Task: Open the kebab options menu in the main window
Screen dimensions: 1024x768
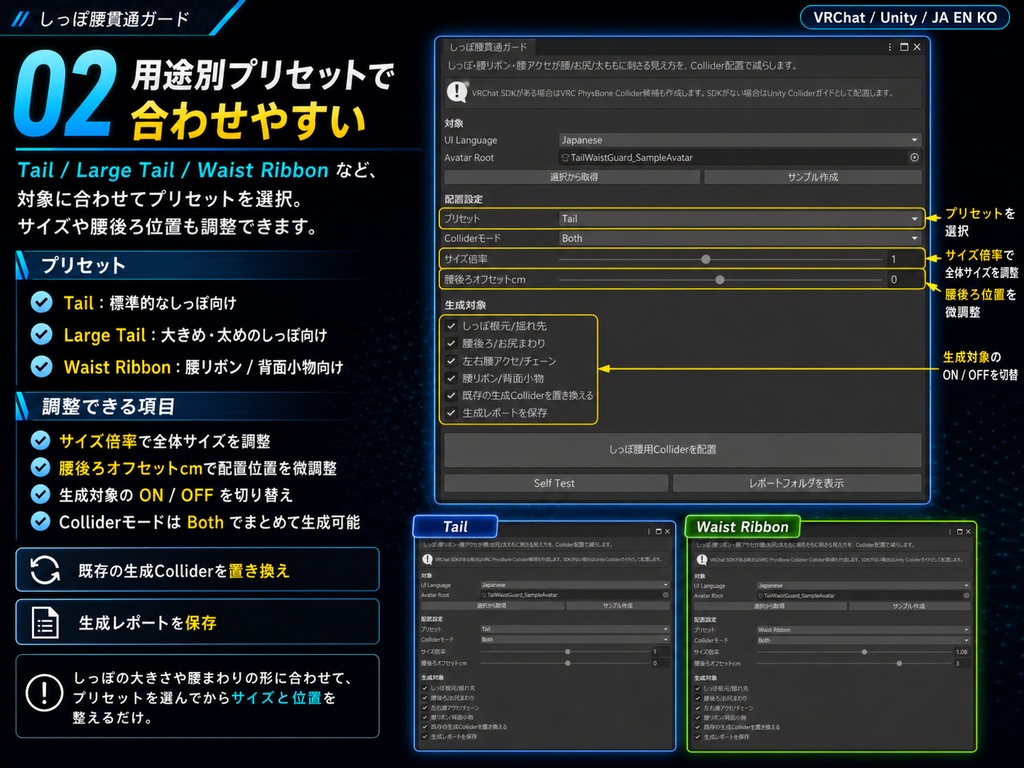Action: coord(889,47)
